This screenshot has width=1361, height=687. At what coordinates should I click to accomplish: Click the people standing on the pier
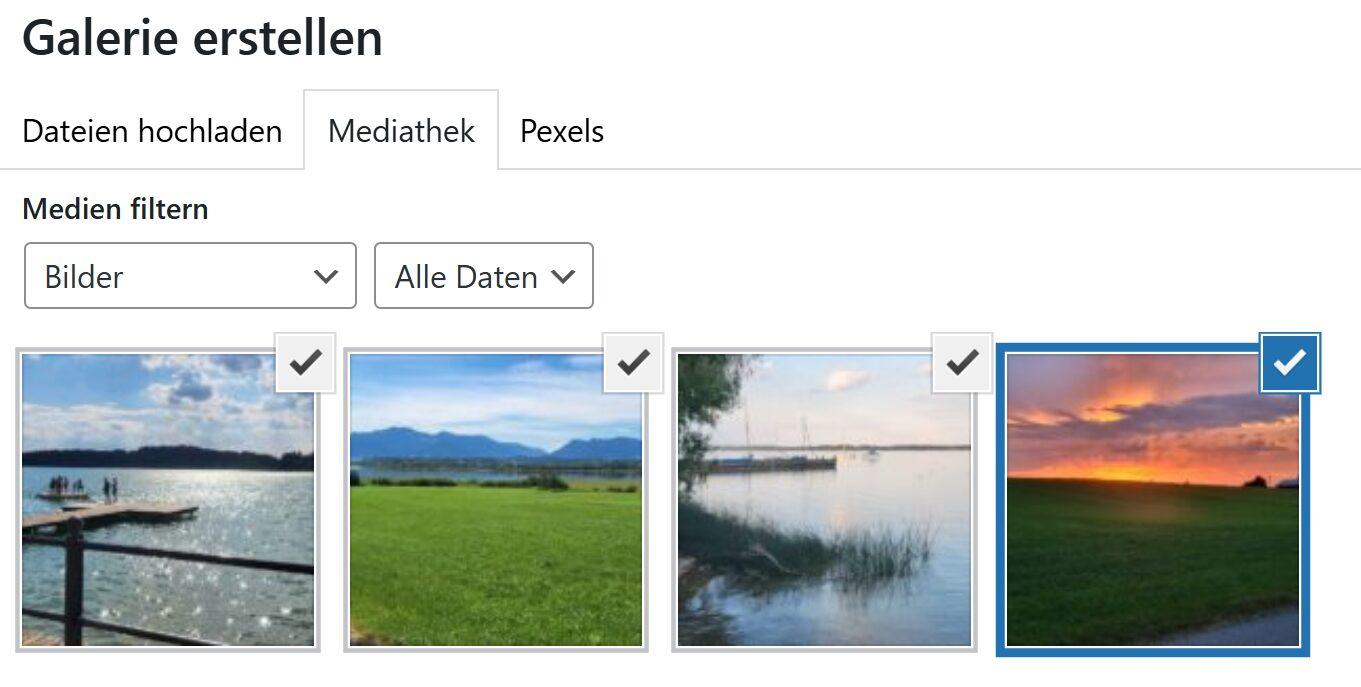82,487
